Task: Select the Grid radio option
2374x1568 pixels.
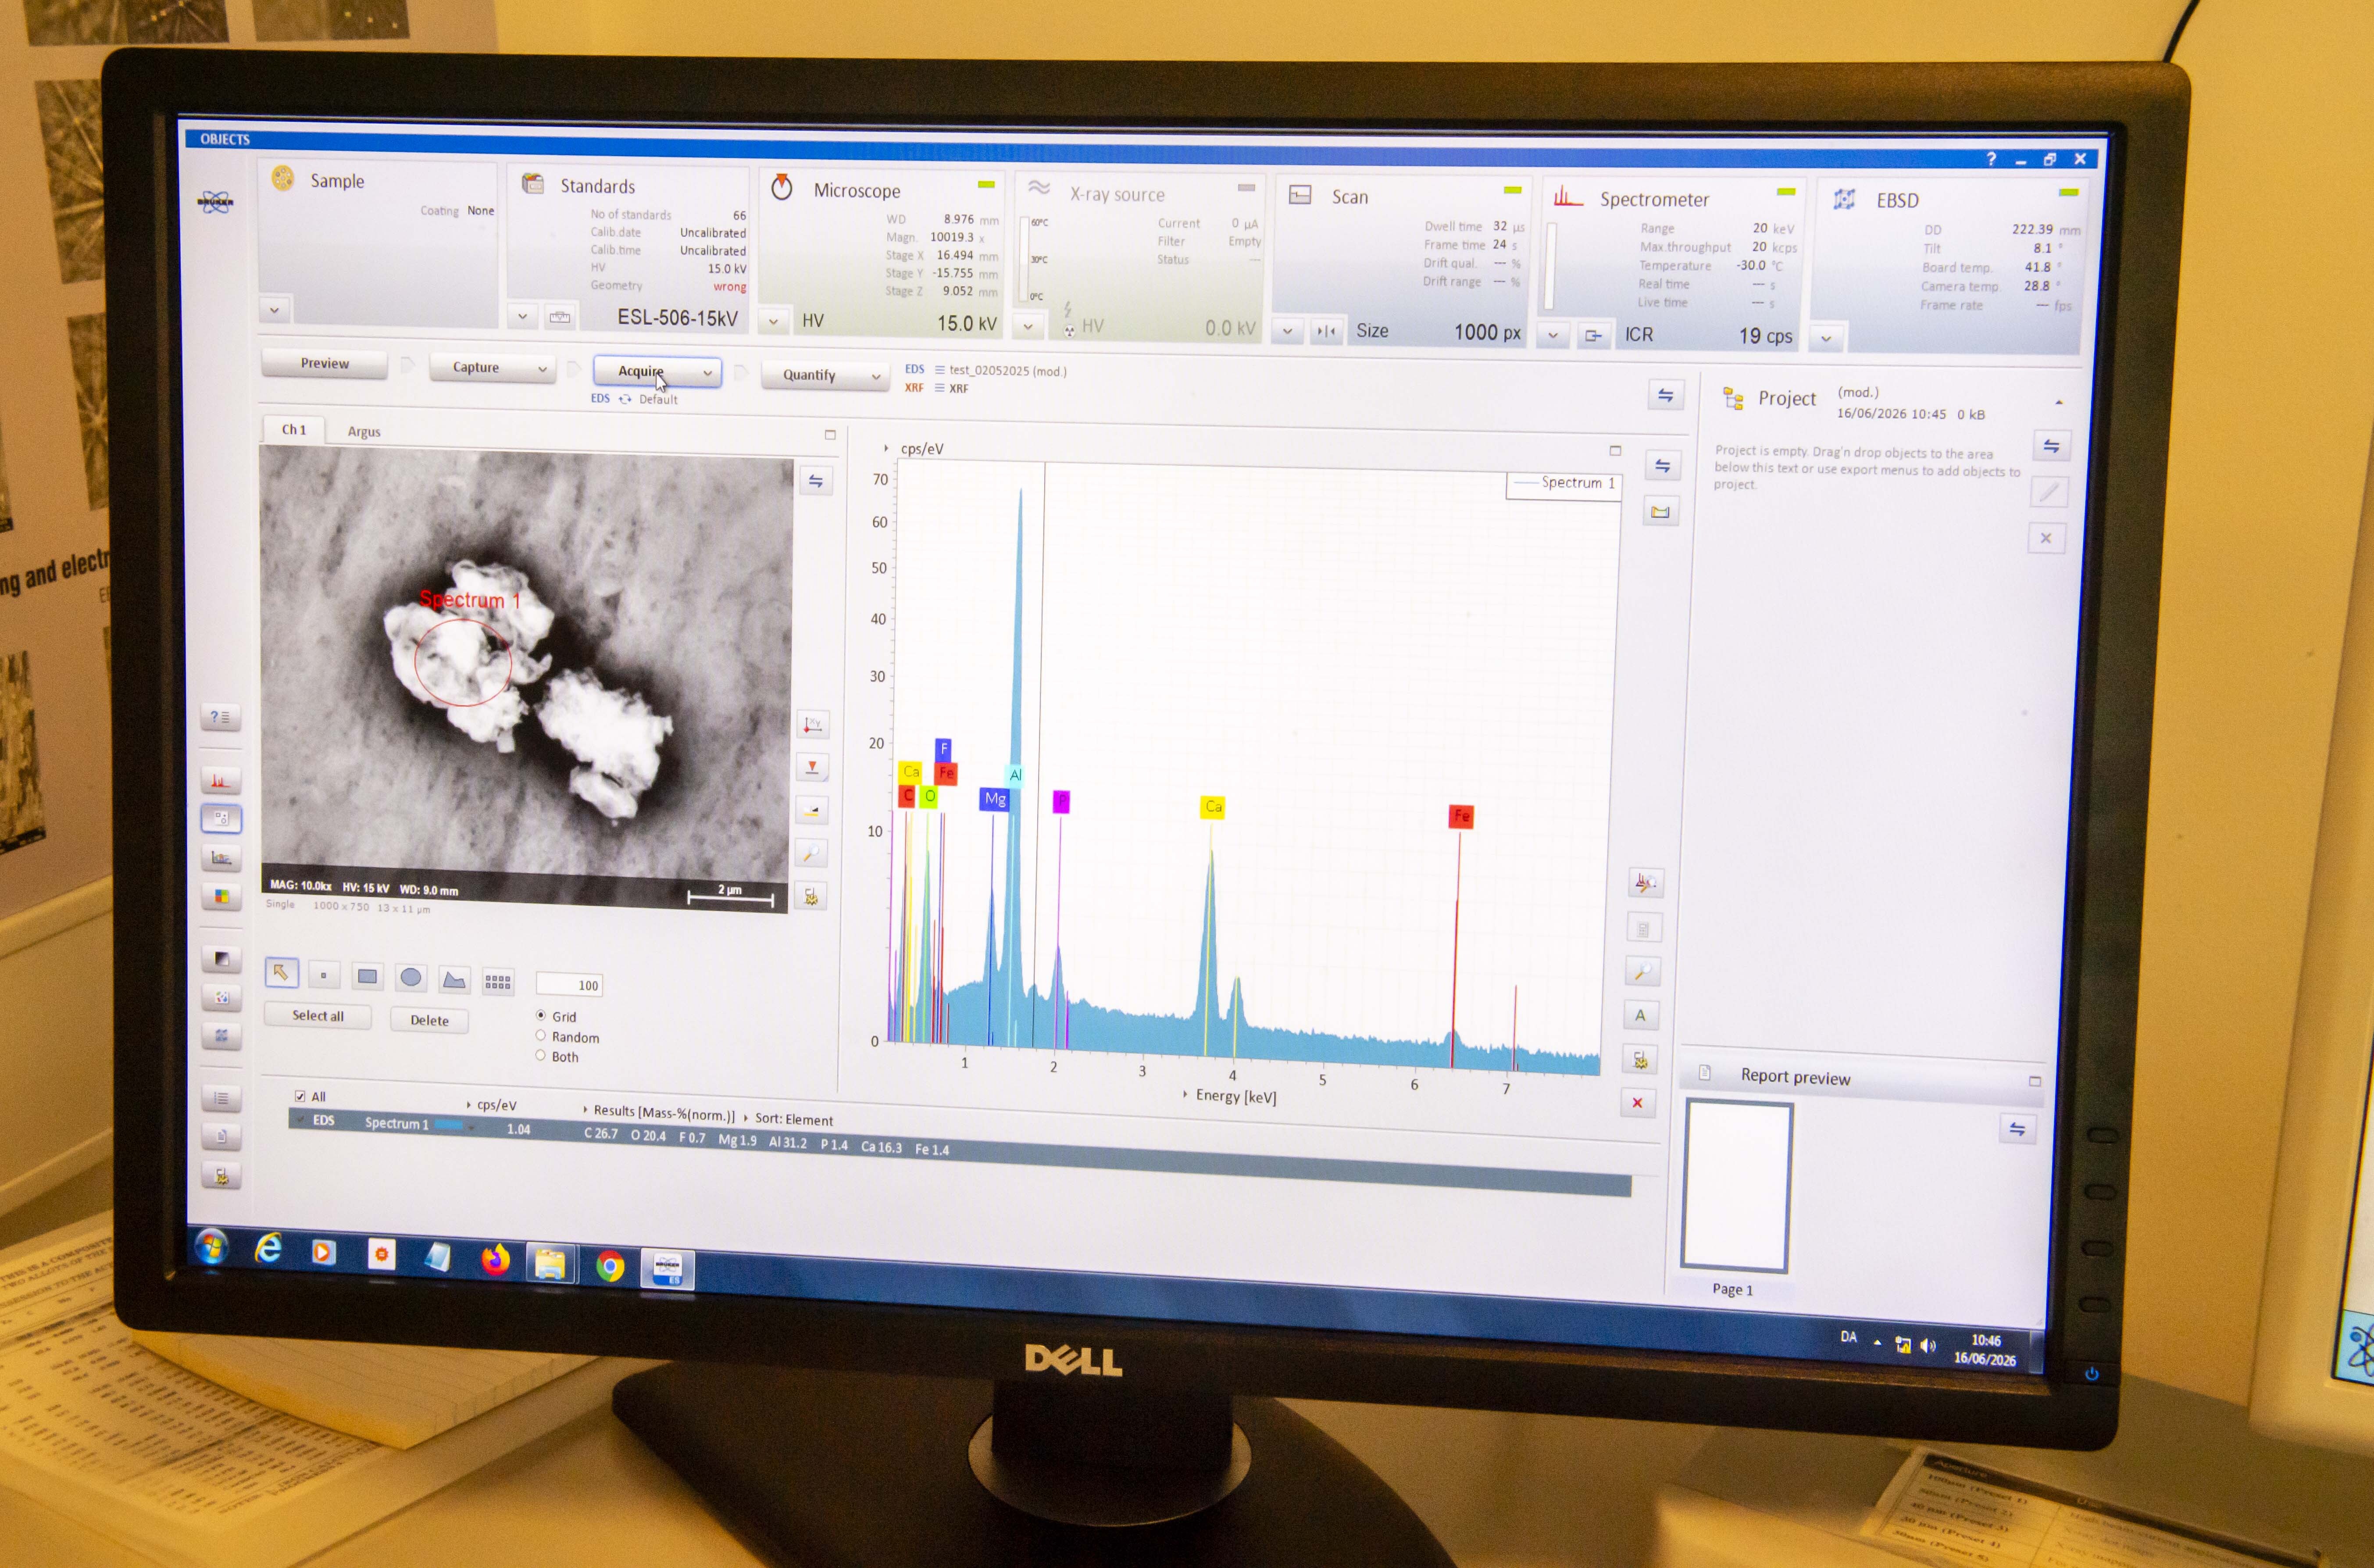Action: pos(541,1015)
